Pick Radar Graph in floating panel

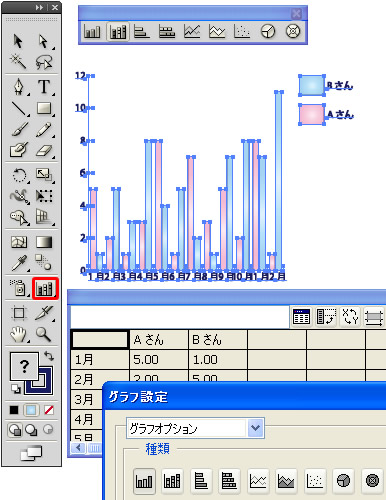tap(293, 32)
